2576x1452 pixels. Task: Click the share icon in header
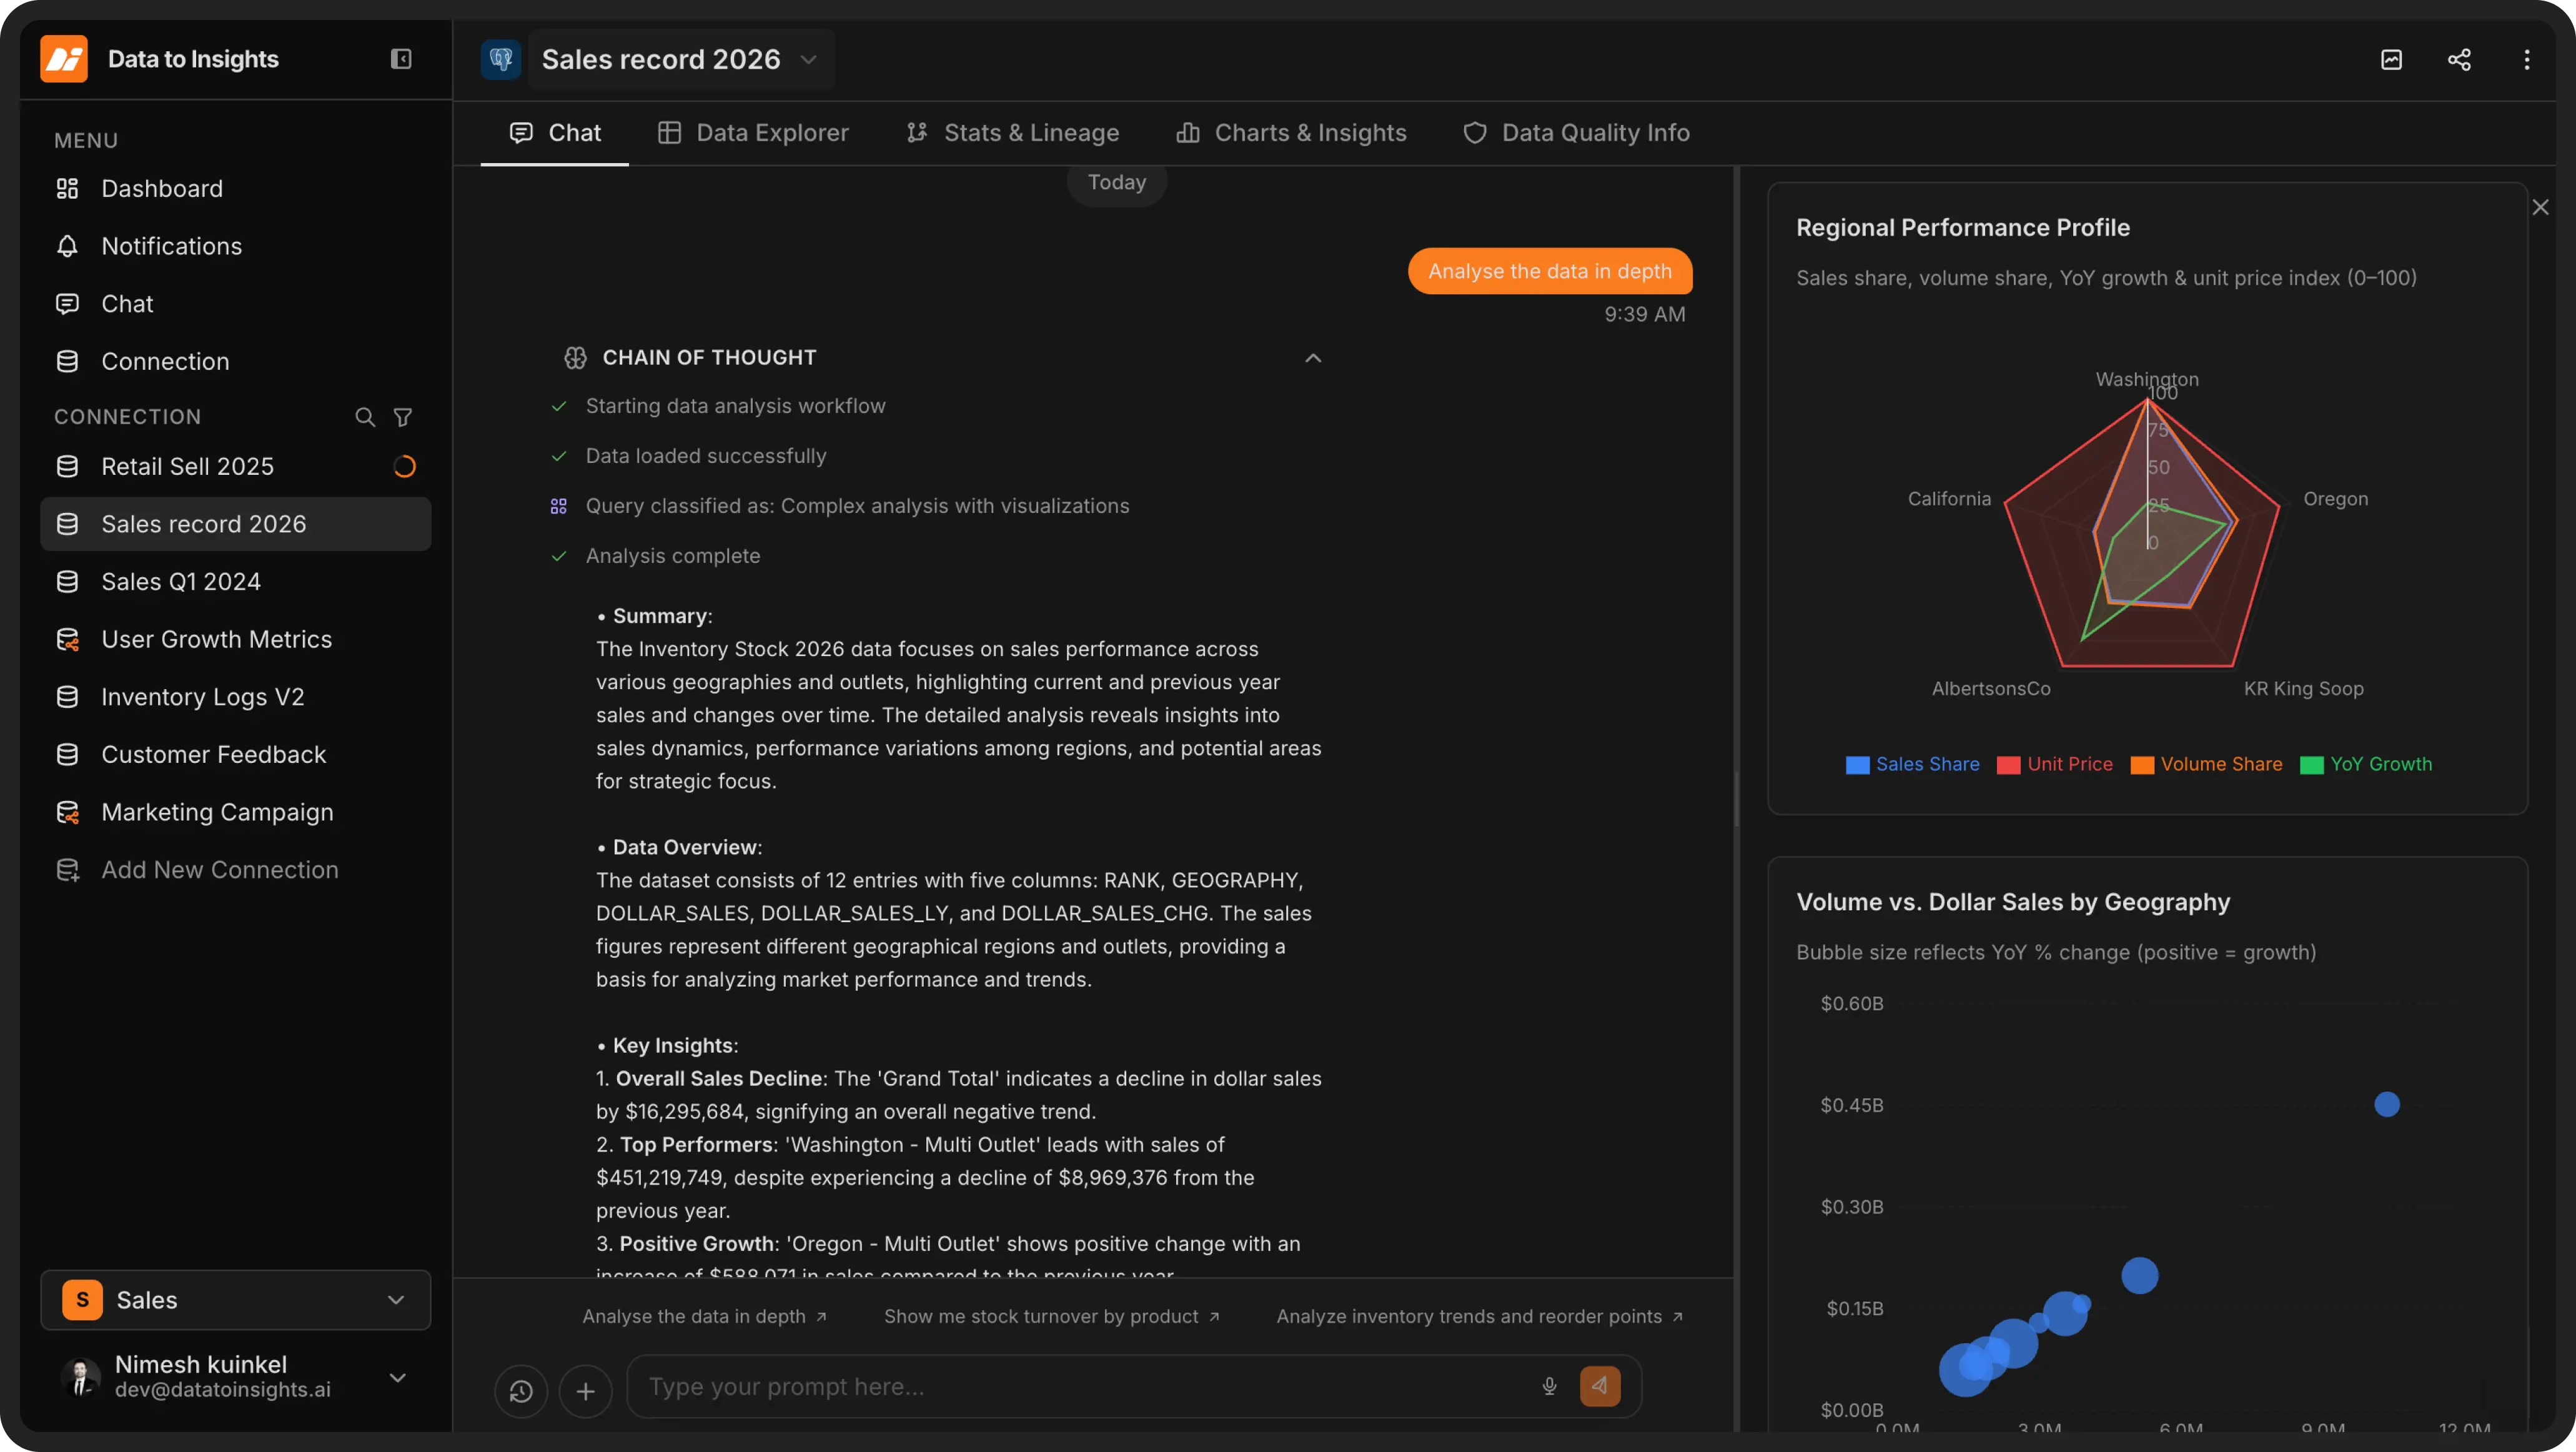pos(2459,60)
